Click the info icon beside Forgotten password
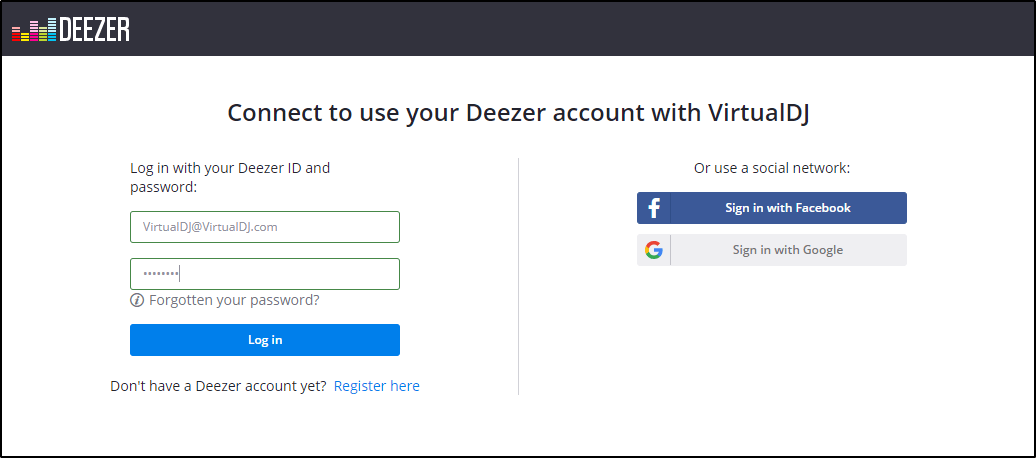1036x458 pixels. [137, 300]
